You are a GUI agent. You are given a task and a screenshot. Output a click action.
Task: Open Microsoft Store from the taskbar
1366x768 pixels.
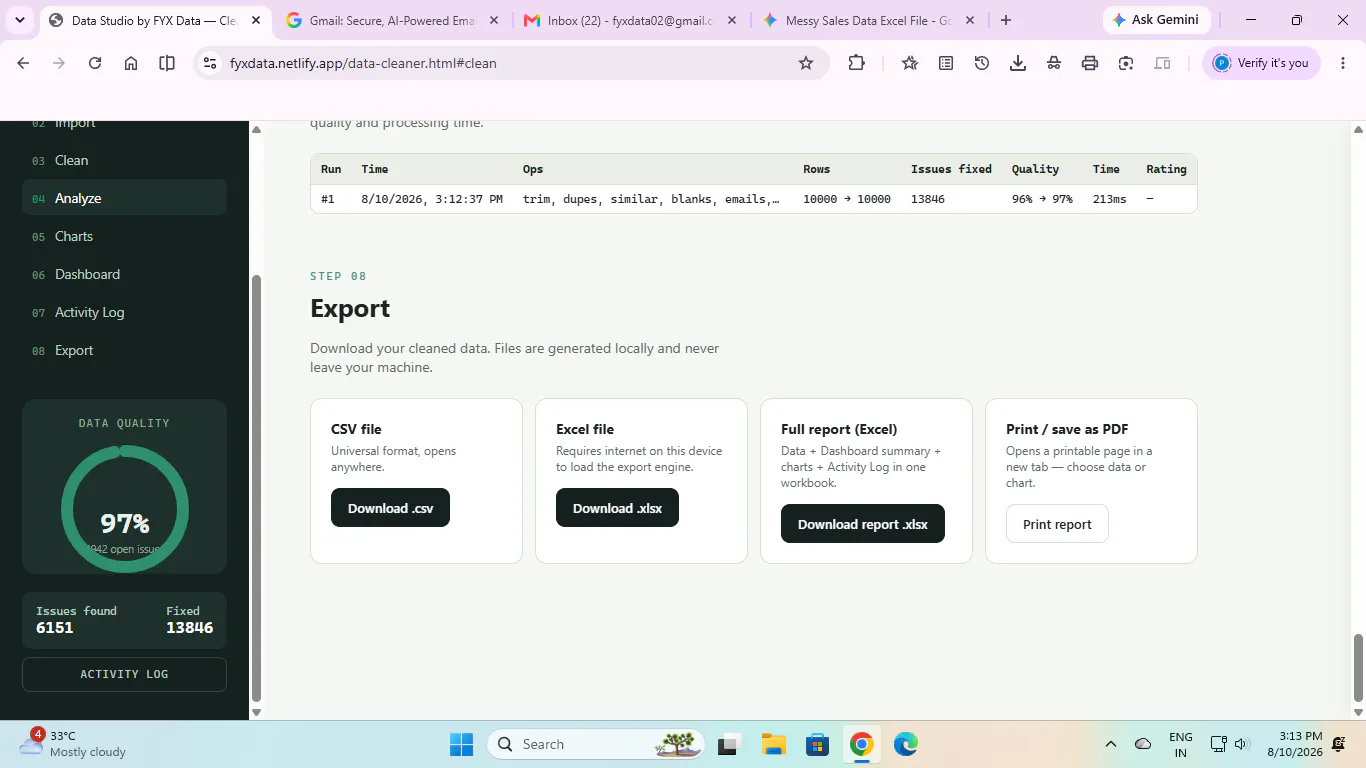coord(817,744)
